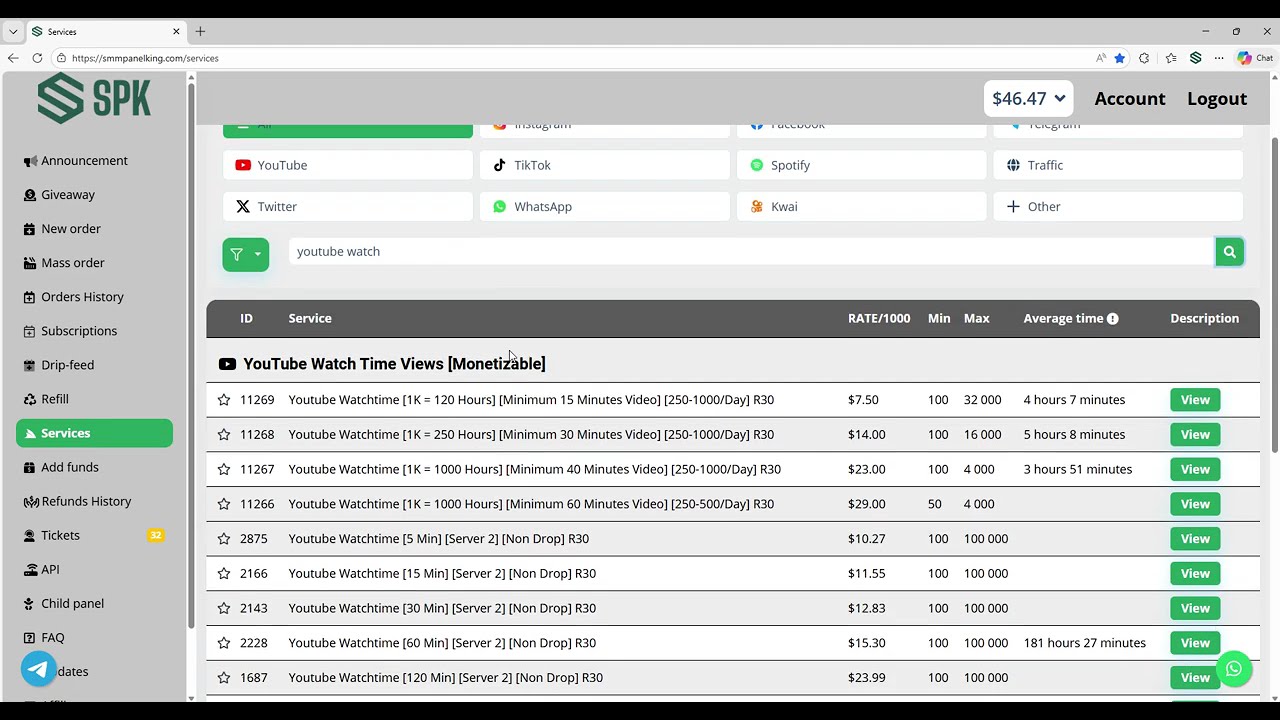View description of service 11268
The width and height of the screenshot is (1280, 720).
click(1195, 435)
